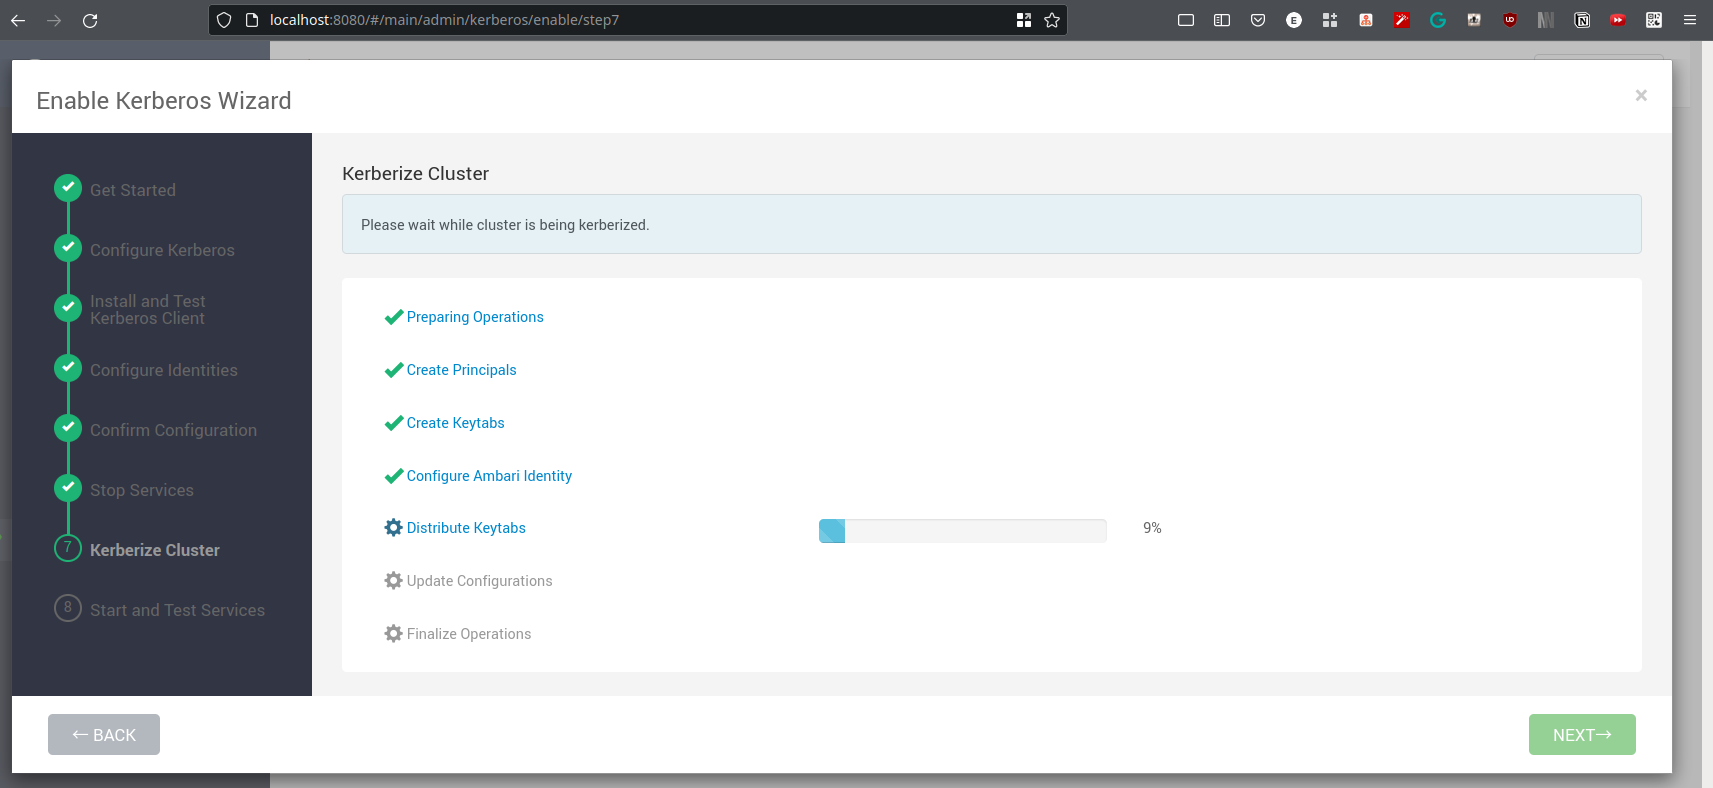Click the gray striped N extension icon
This screenshot has height=788, width=1713.
pos(1546,20)
